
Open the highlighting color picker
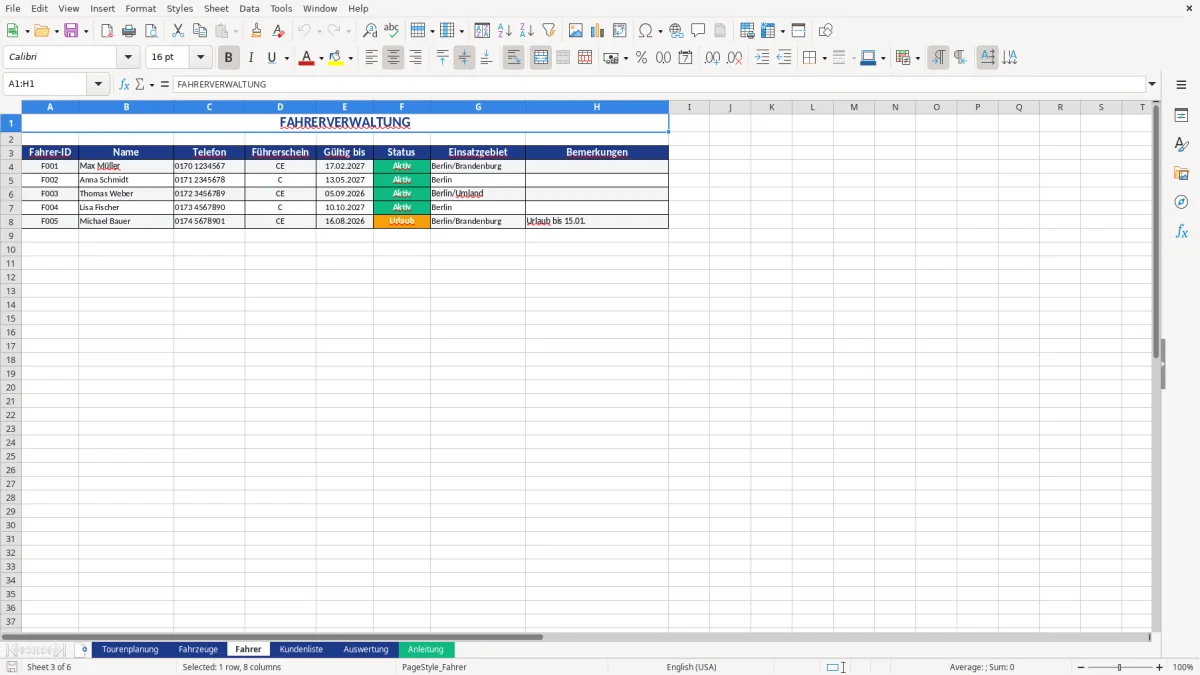349,57
